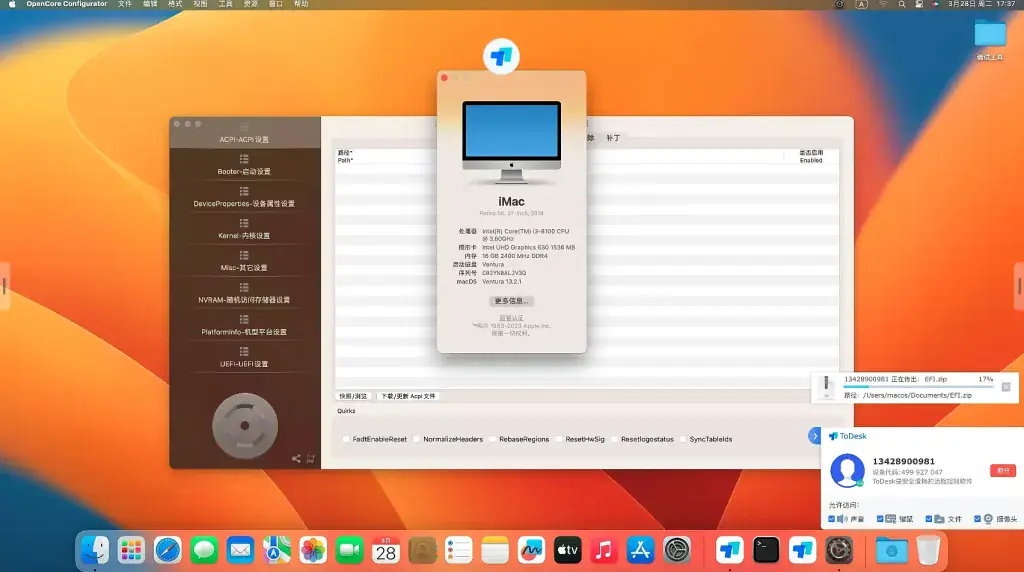Enable the NormalizeHeaders quirk checkbox

pos(417,439)
